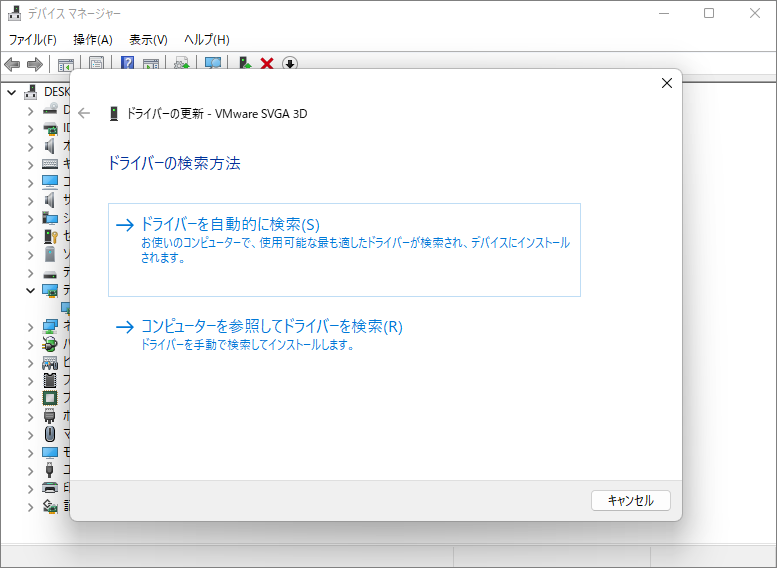Click the gear-and-page toolbar icon with green arrow
The width and height of the screenshot is (777, 568).
(x=181, y=64)
